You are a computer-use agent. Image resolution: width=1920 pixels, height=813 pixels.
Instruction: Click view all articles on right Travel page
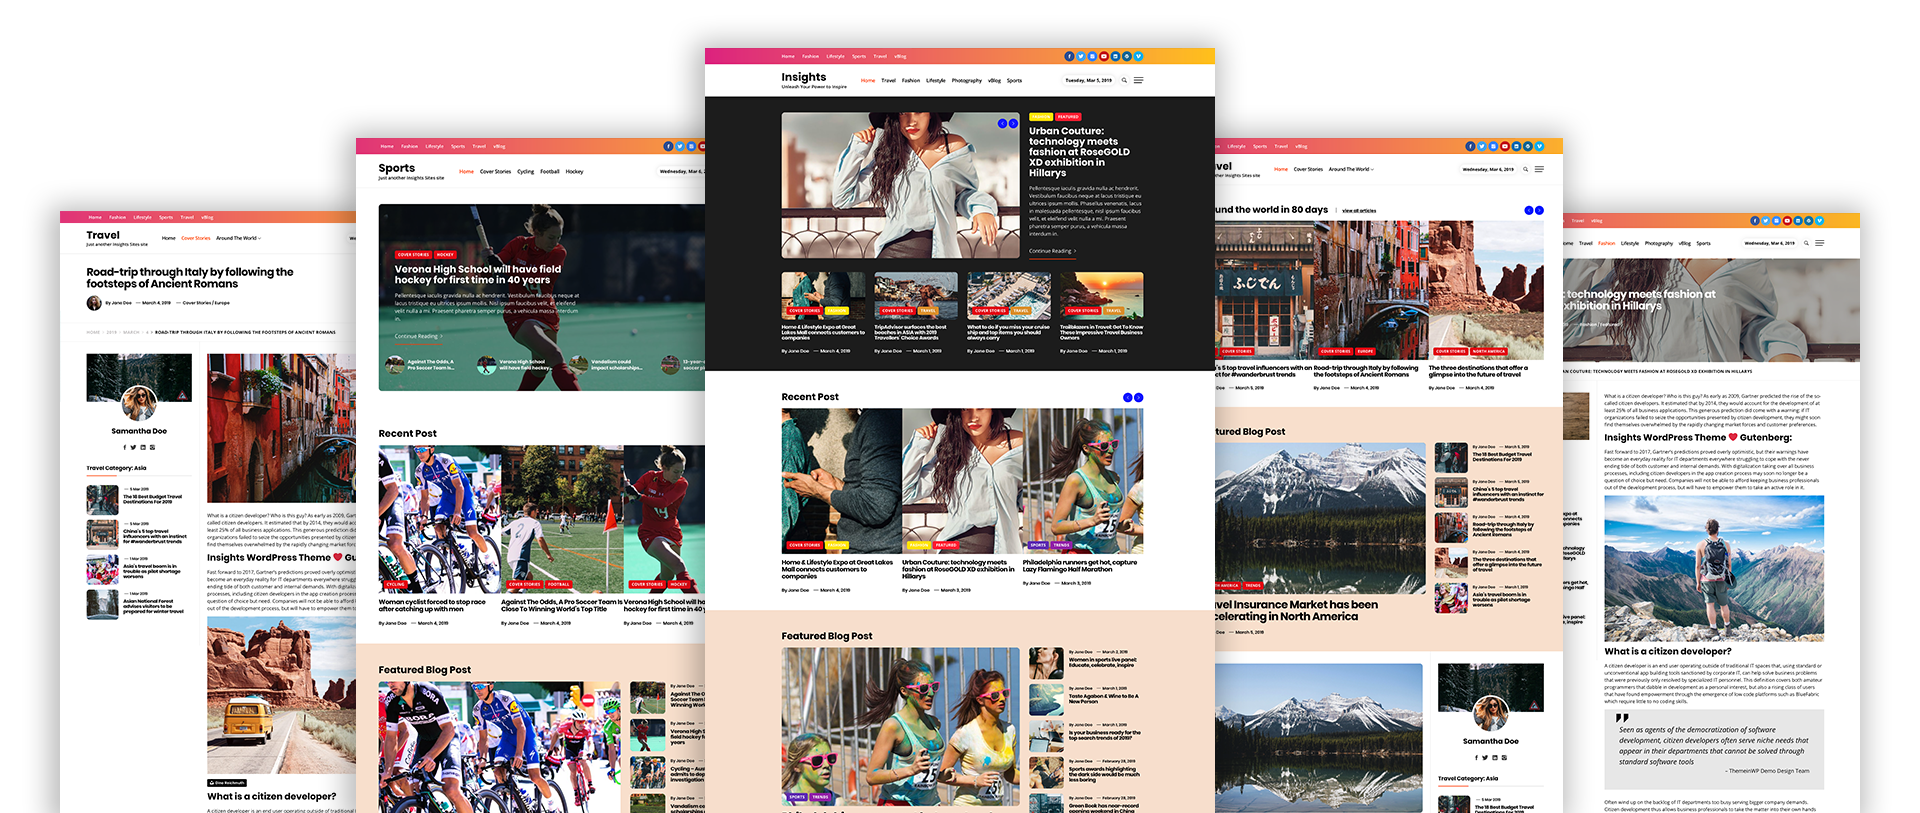(x=1359, y=211)
